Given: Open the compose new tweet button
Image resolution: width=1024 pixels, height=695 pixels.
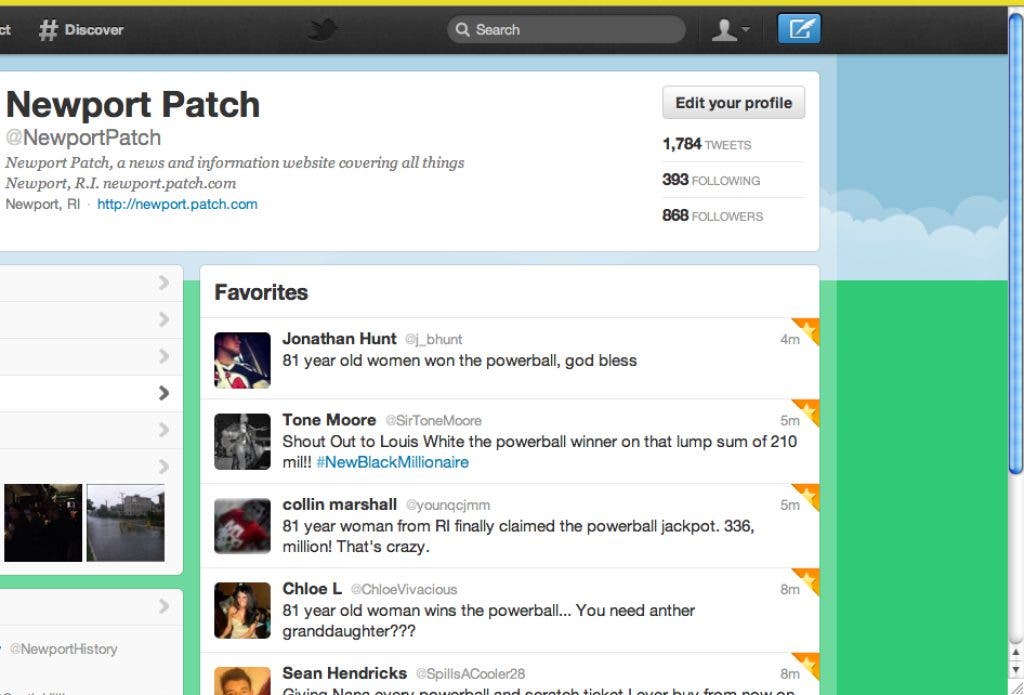Looking at the screenshot, I should (x=799, y=29).
